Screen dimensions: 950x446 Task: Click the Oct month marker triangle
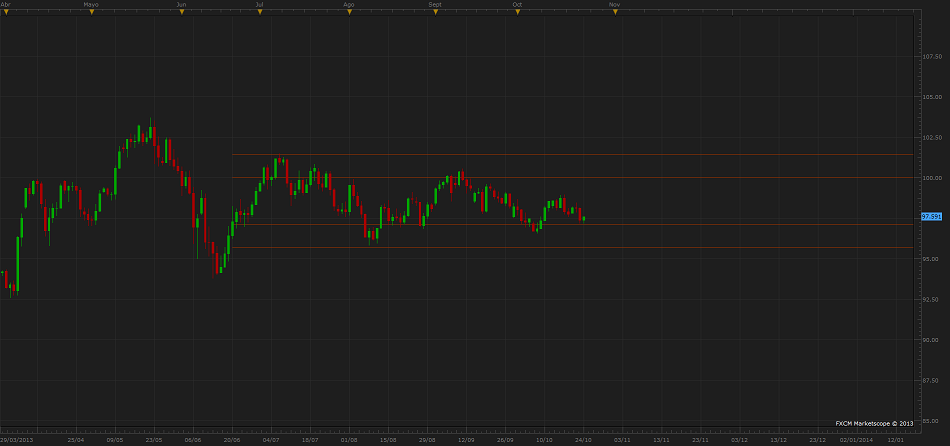[516, 12]
